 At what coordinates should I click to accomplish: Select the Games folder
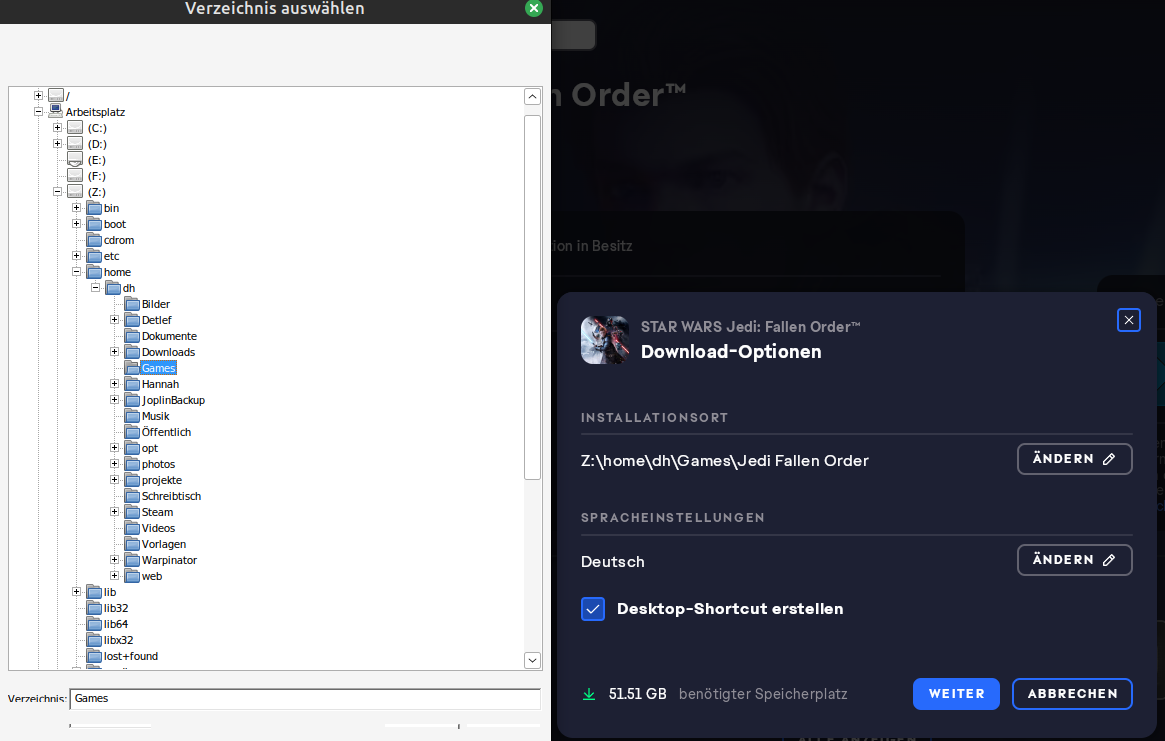coord(158,368)
